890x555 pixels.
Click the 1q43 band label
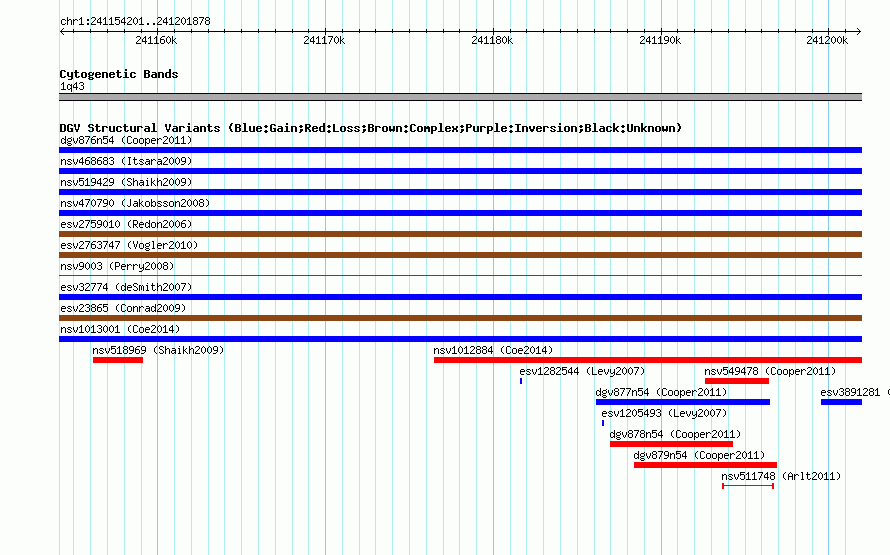[x=72, y=86]
